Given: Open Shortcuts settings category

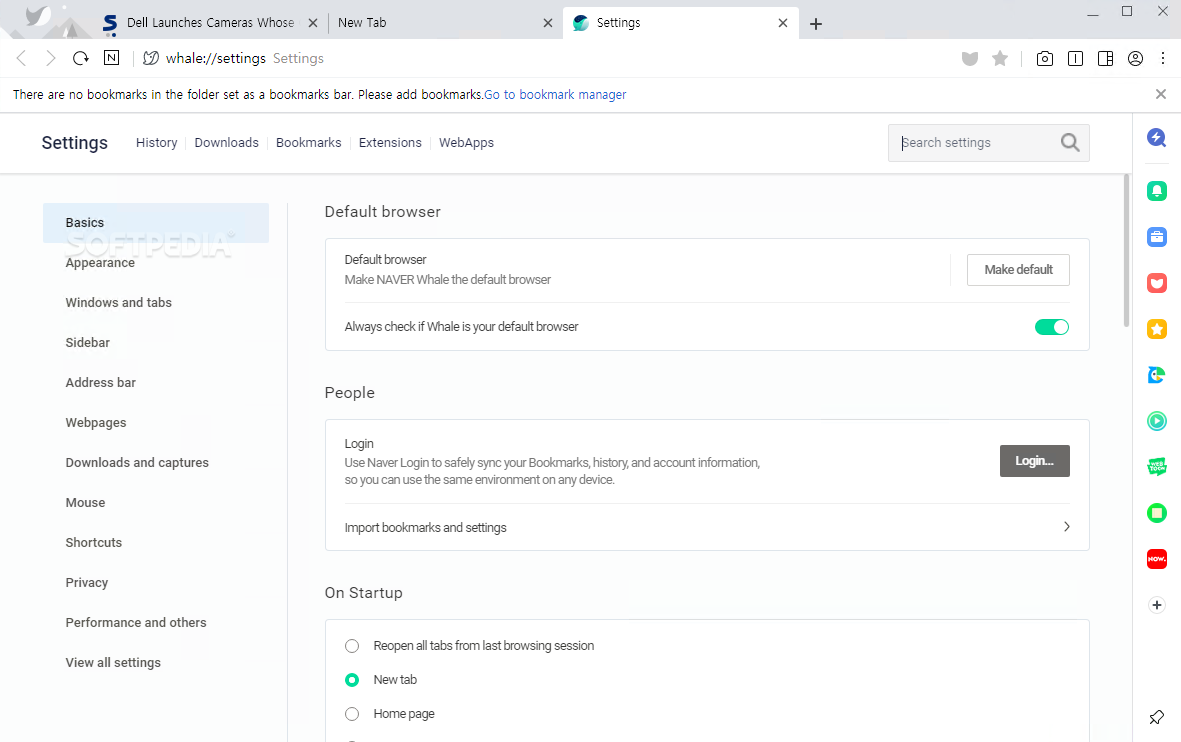Looking at the screenshot, I should [93, 542].
